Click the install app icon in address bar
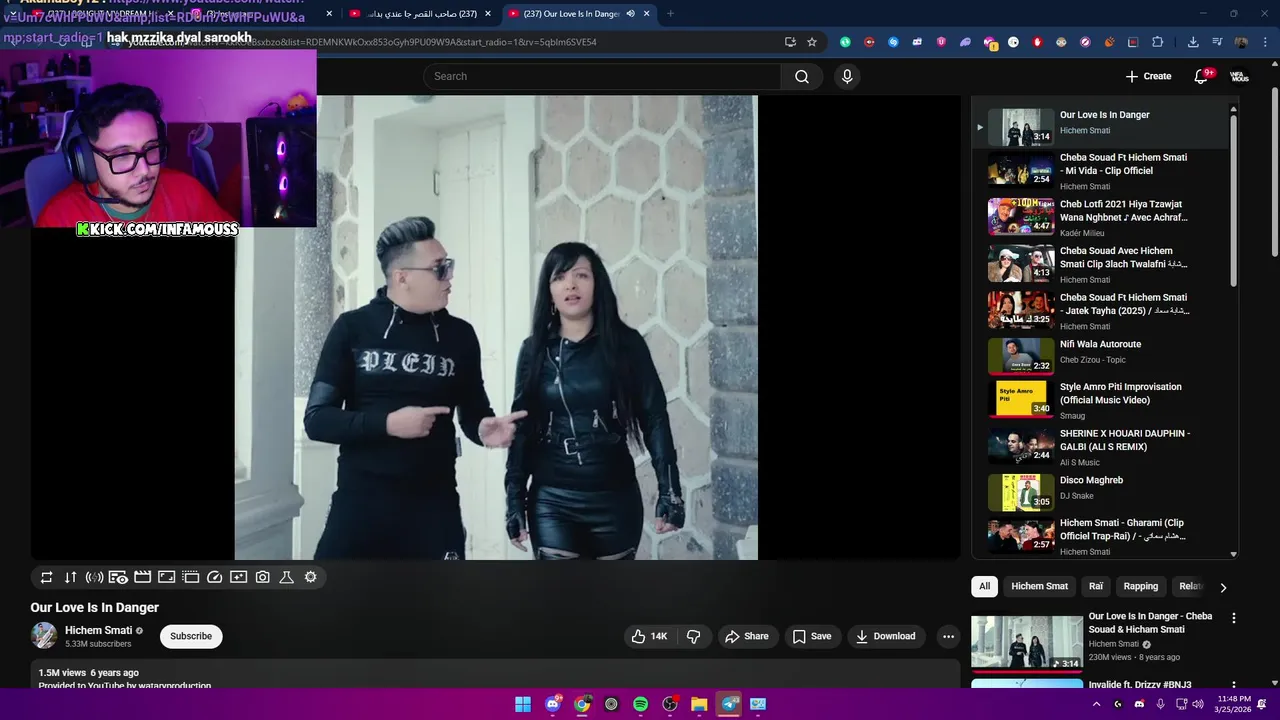Image resolution: width=1280 pixels, height=720 pixels. pyautogui.click(x=790, y=42)
